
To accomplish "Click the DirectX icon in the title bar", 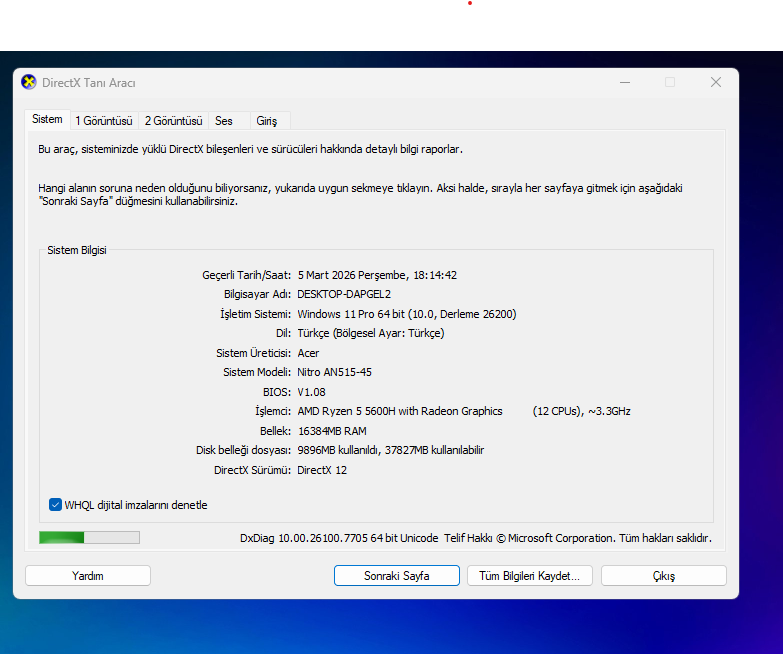I will point(29,83).
